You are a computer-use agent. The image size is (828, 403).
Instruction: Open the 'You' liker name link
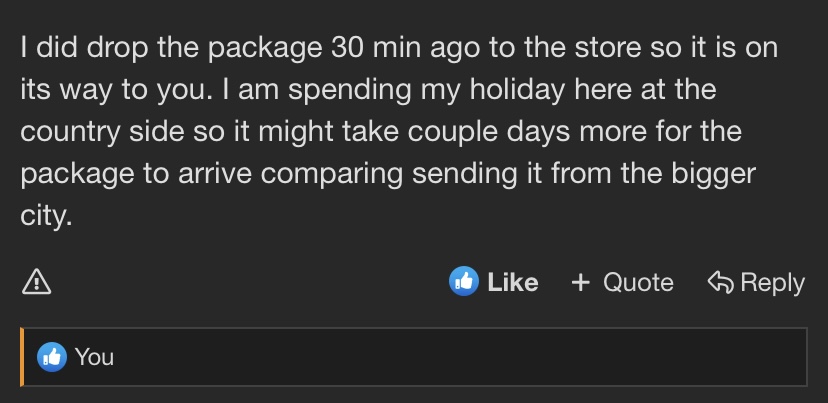94,356
